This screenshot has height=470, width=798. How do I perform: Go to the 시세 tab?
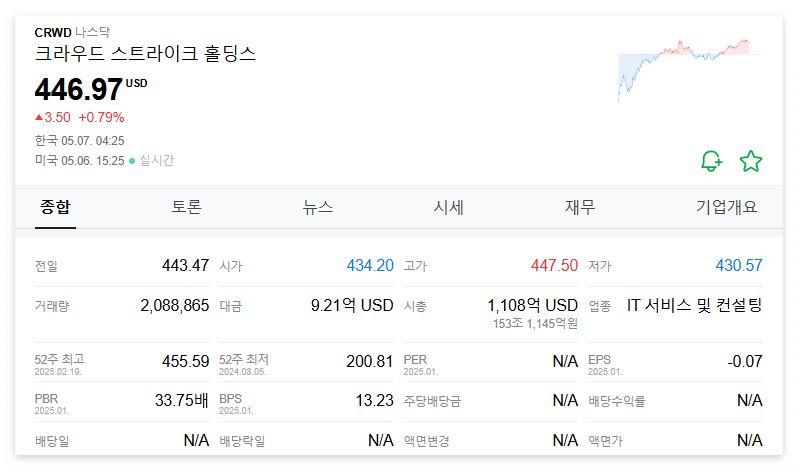[448, 207]
